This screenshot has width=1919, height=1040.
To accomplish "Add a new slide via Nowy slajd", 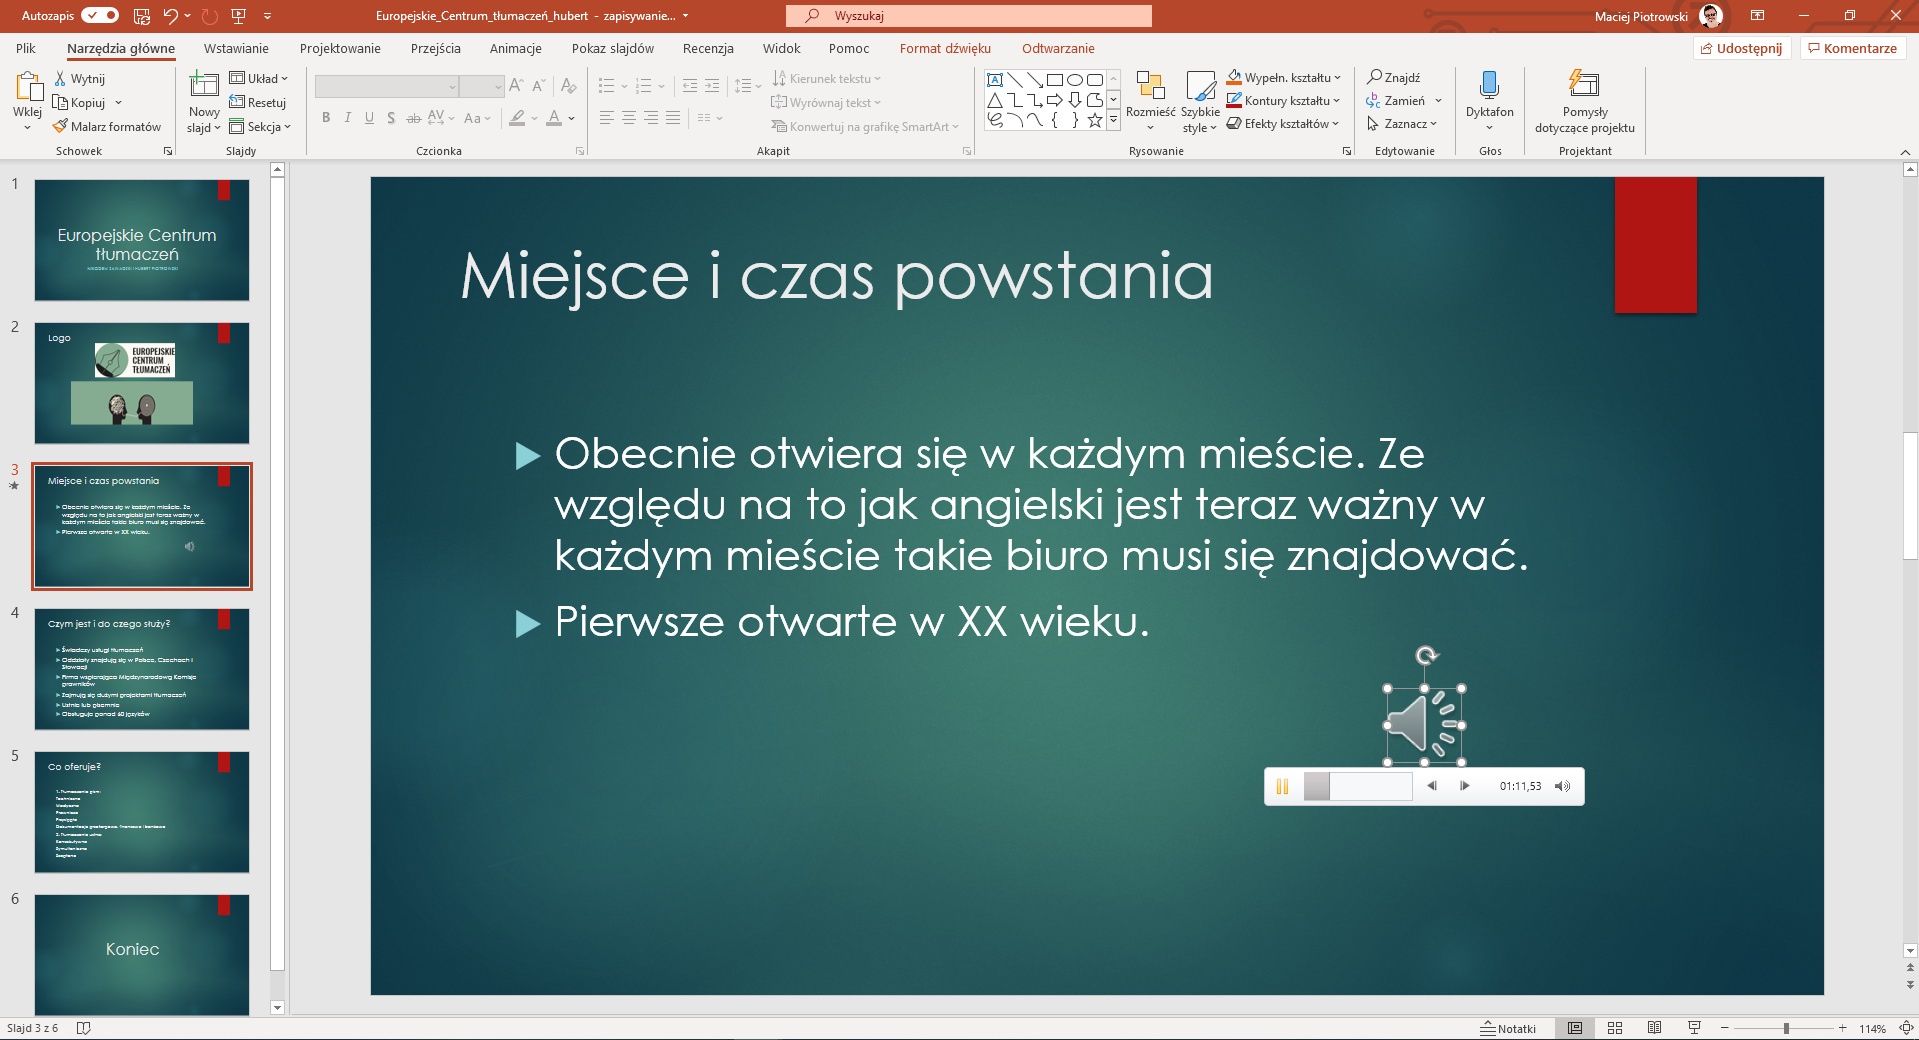I will (204, 101).
